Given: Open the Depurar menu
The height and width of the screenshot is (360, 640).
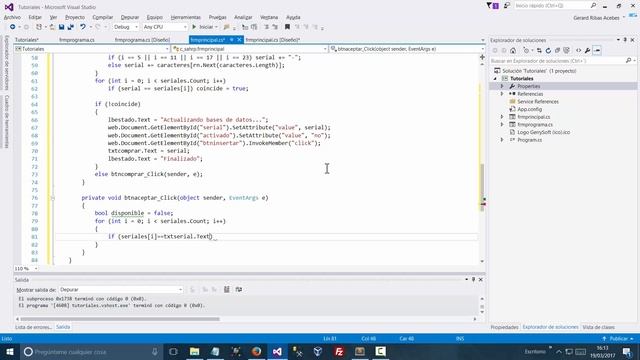Looking at the screenshot, I should [x=130, y=17].
